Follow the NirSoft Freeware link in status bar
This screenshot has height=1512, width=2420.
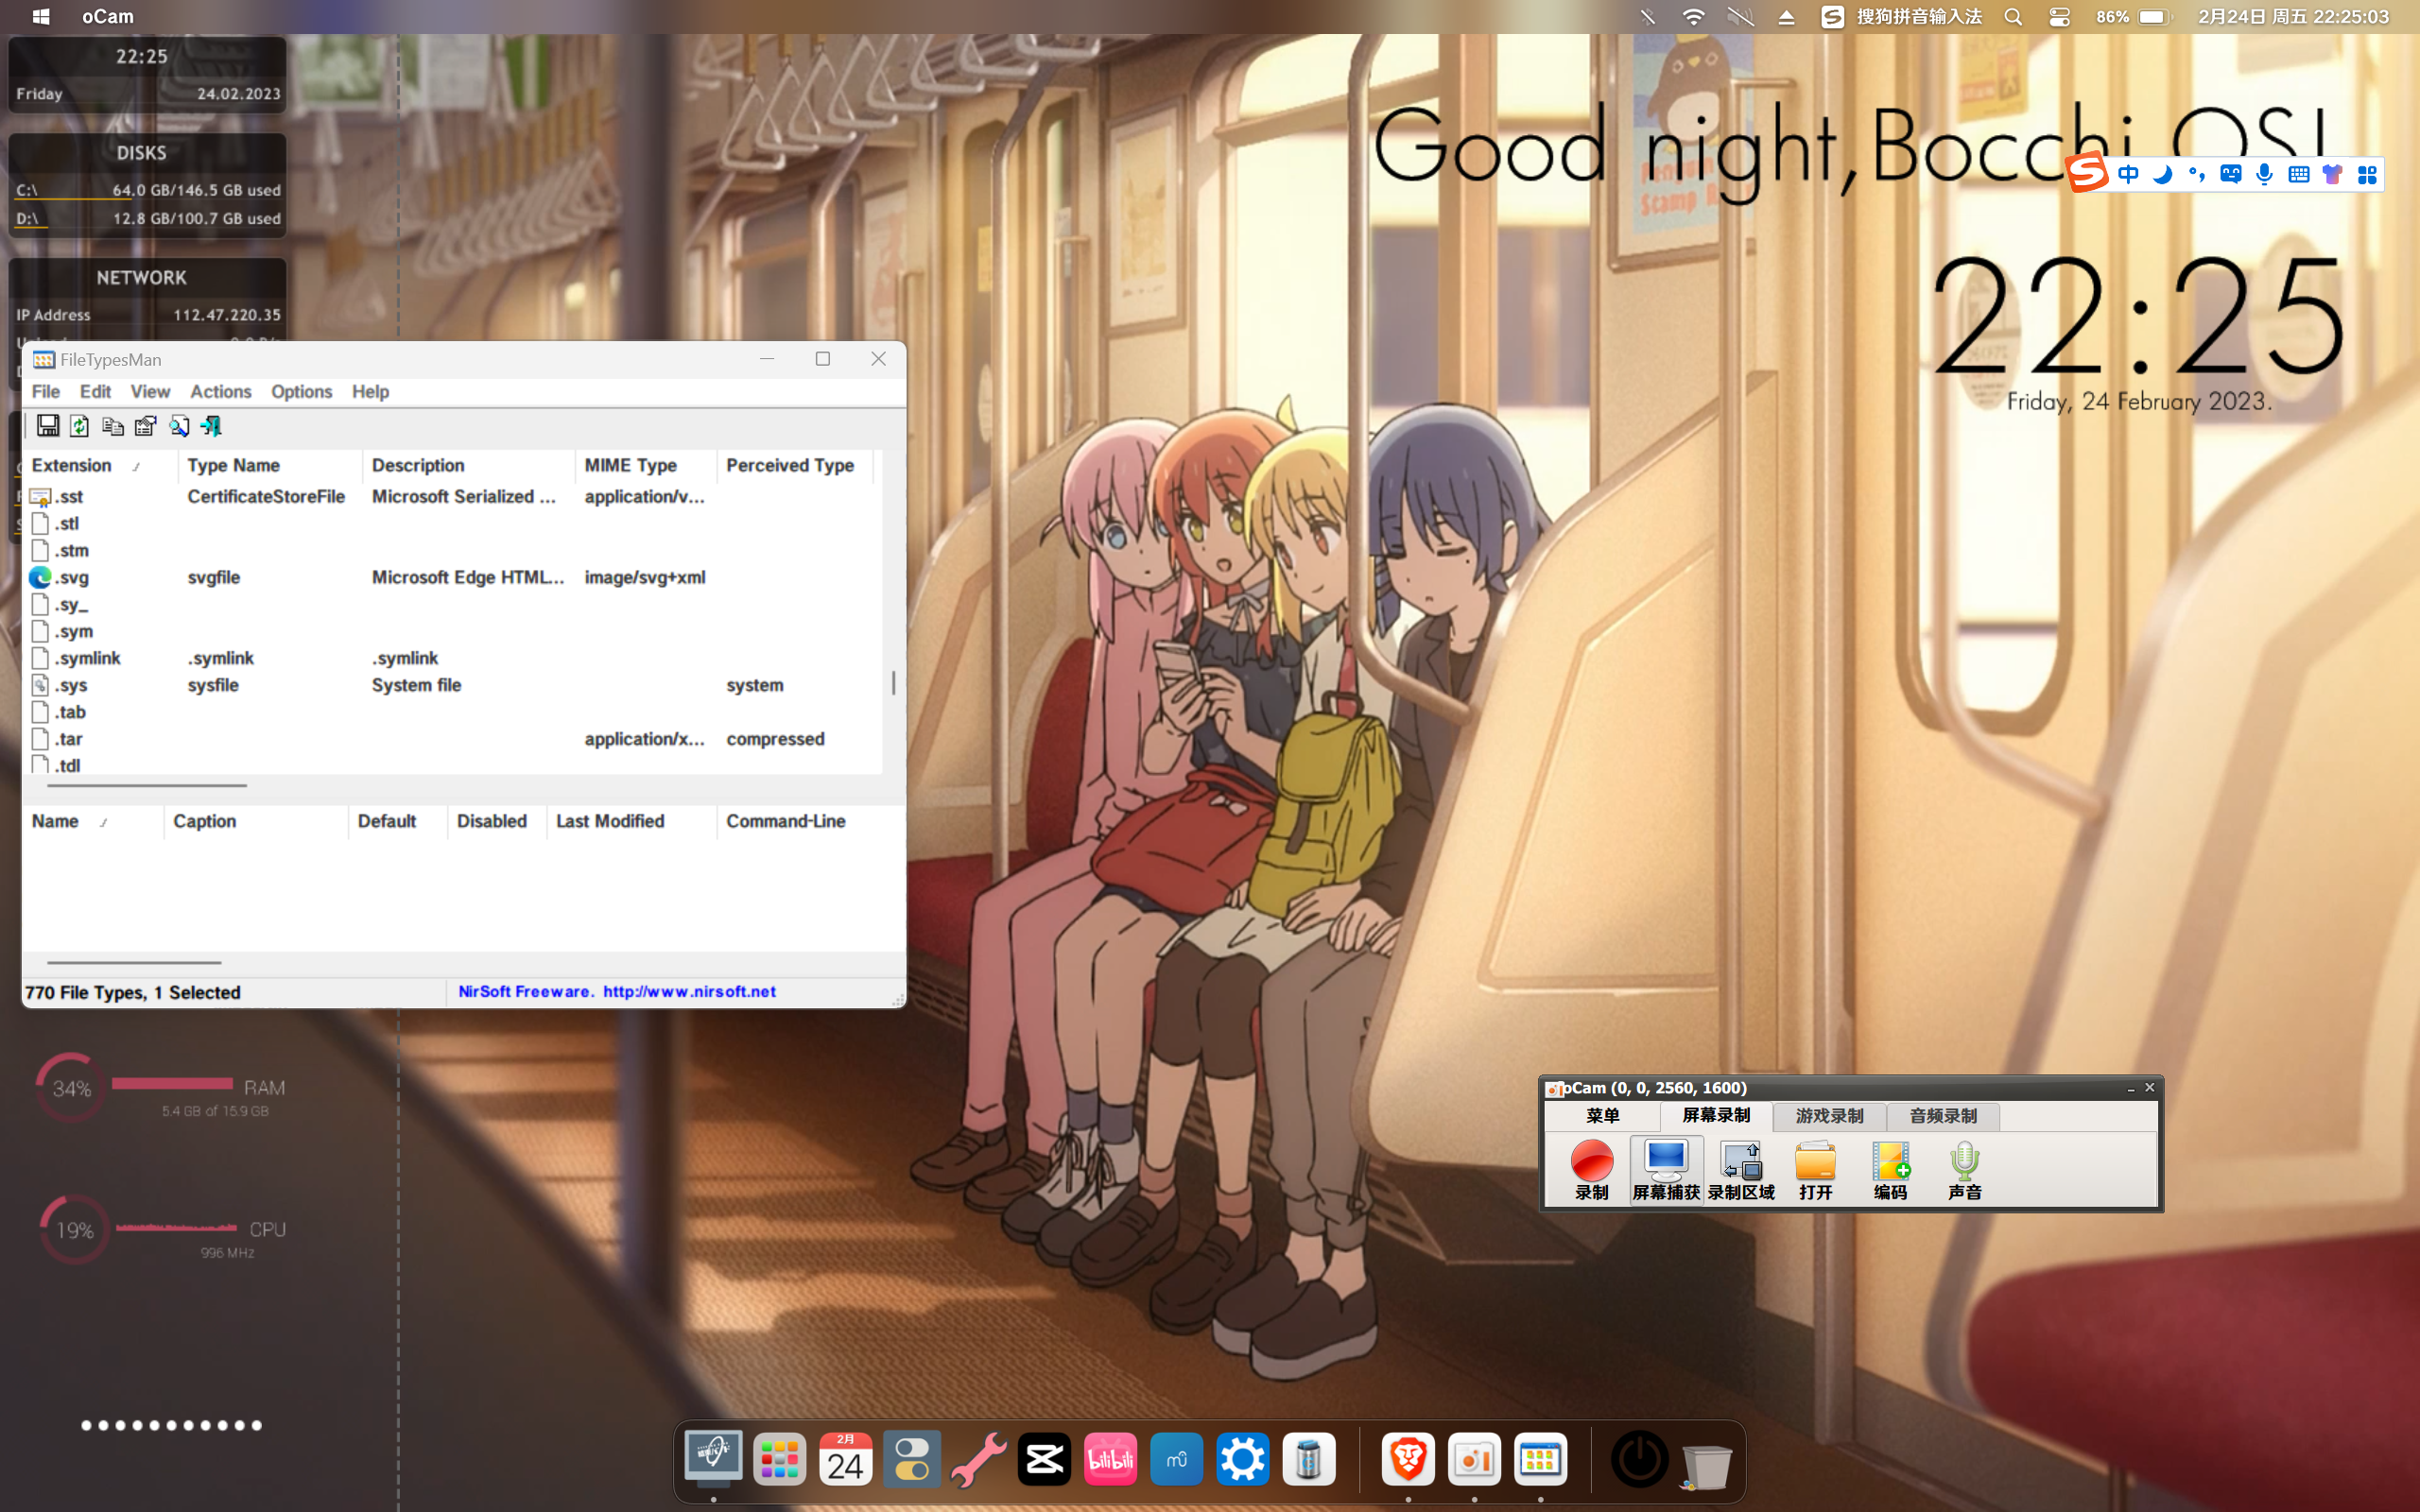coord(617,991)
